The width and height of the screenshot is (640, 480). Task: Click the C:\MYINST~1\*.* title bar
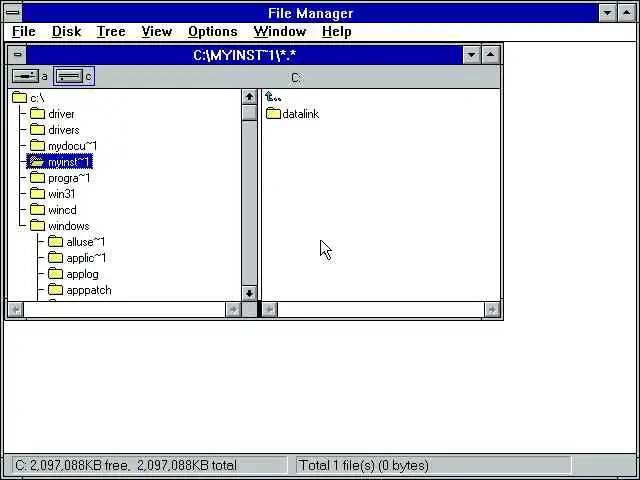(244, 55)
